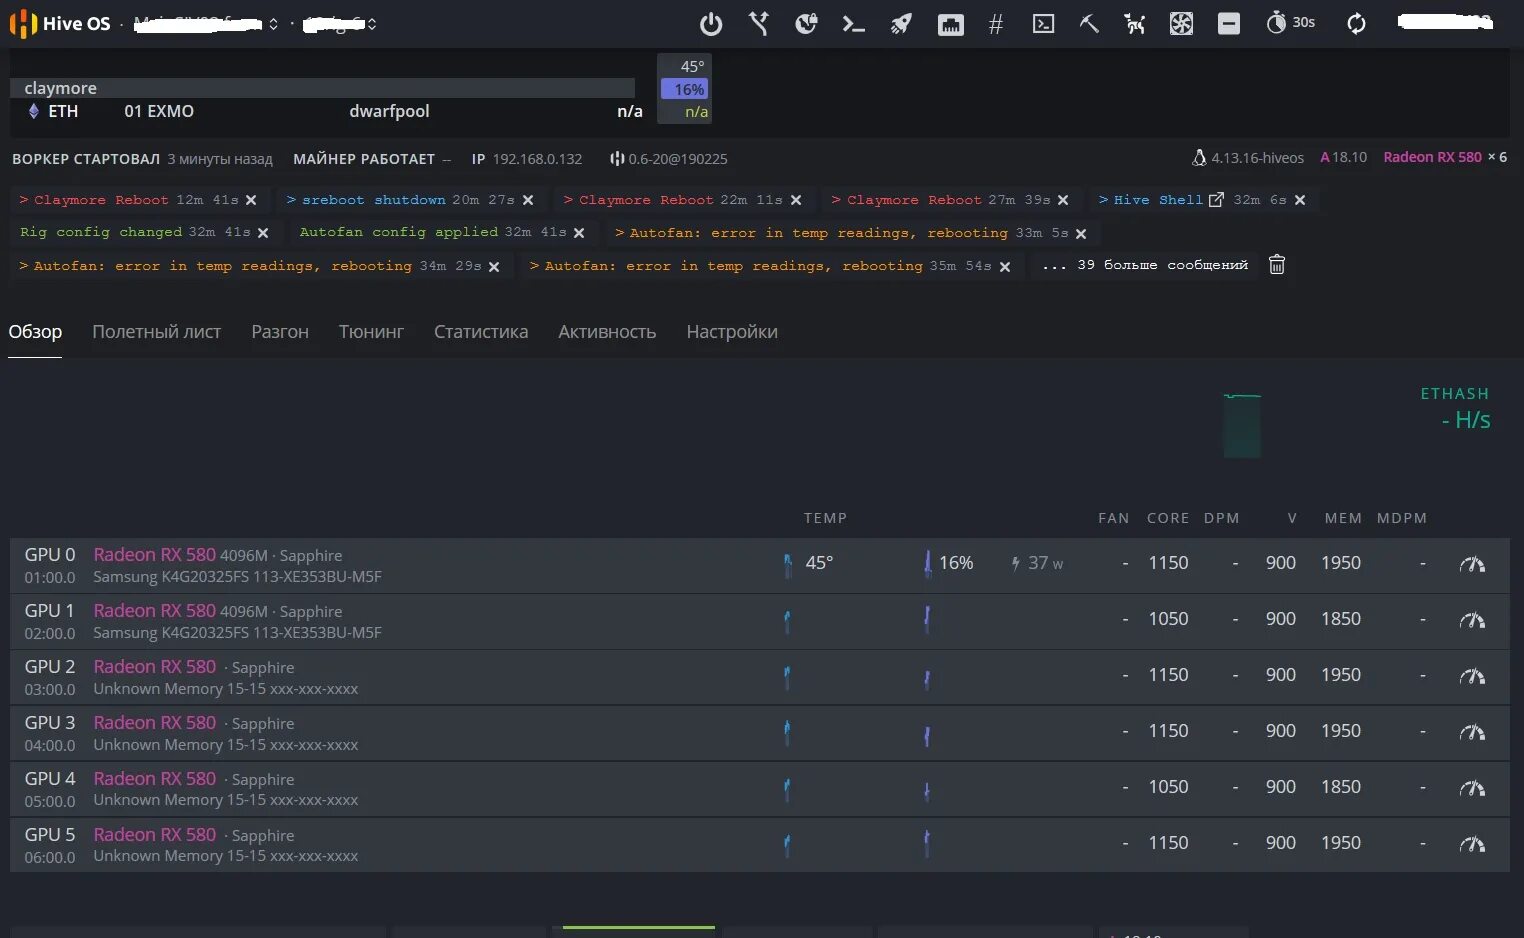Dismiss the Autofan error 35m 54s message

tap(1005, 267)
